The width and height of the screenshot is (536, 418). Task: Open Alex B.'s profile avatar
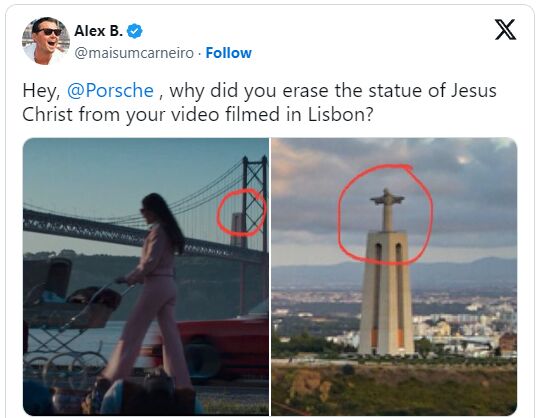[x=46, y=41]
